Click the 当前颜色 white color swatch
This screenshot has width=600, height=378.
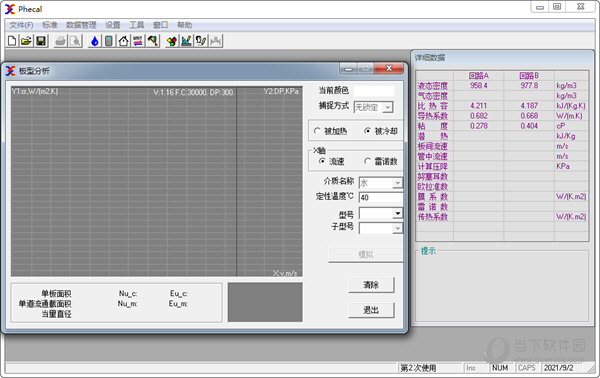(x=374, y=91)
